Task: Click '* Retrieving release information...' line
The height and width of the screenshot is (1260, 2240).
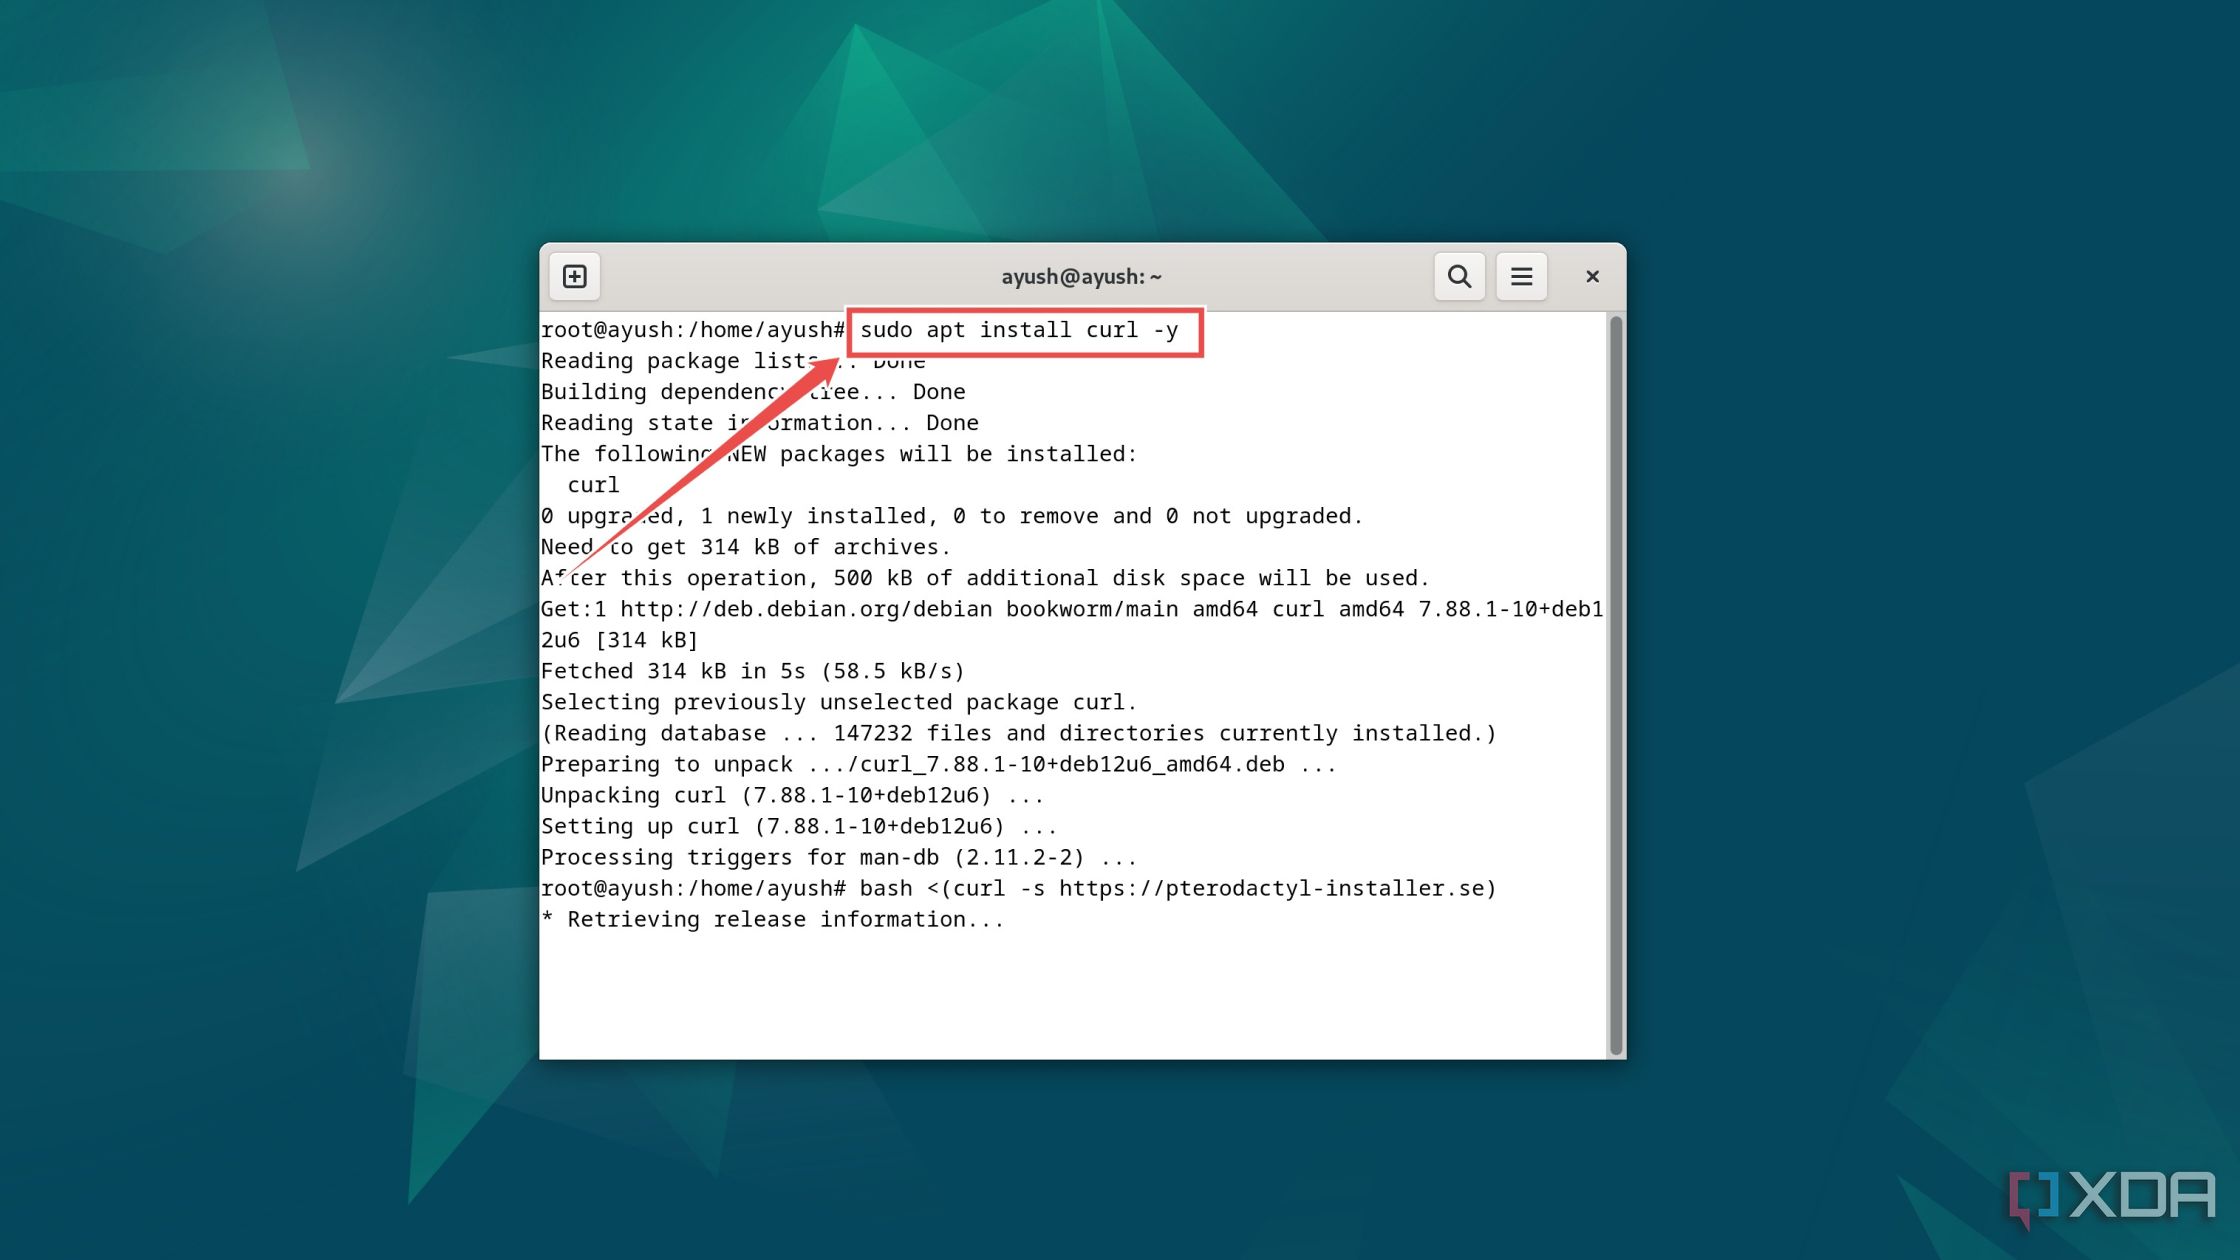Action: (773, 919)
